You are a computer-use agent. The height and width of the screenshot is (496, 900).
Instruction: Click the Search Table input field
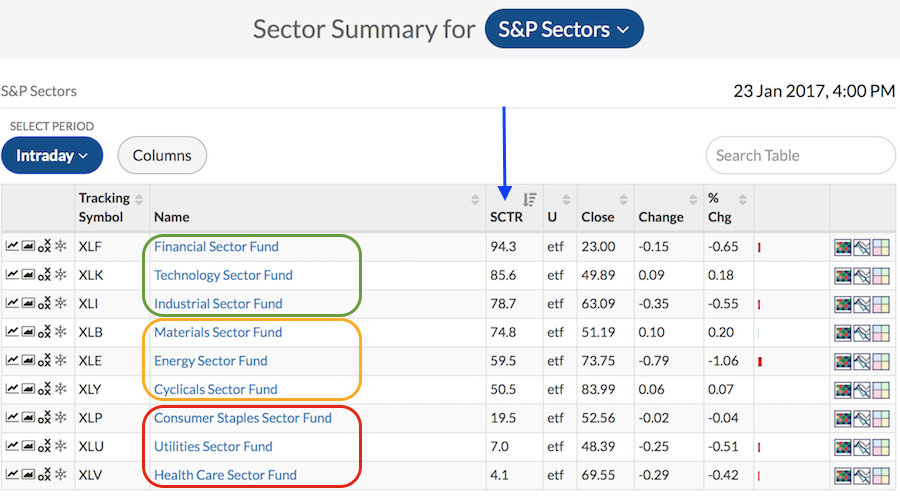[x=800, y=155]
